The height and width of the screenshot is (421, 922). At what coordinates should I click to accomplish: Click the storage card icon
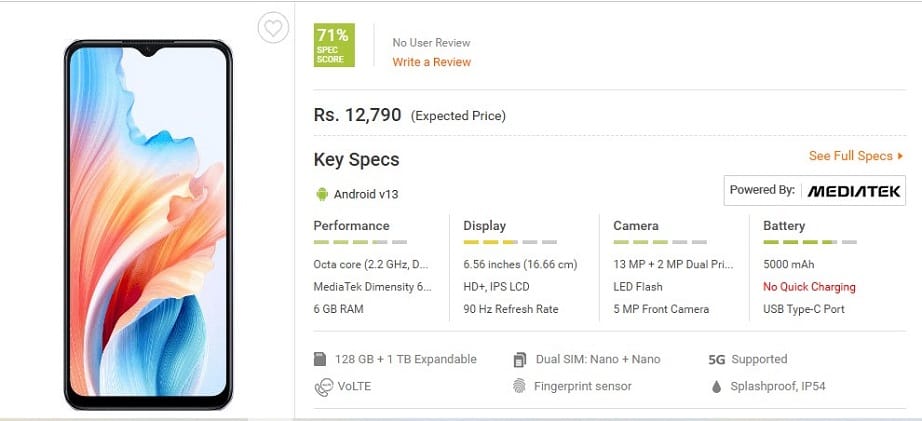321,359
